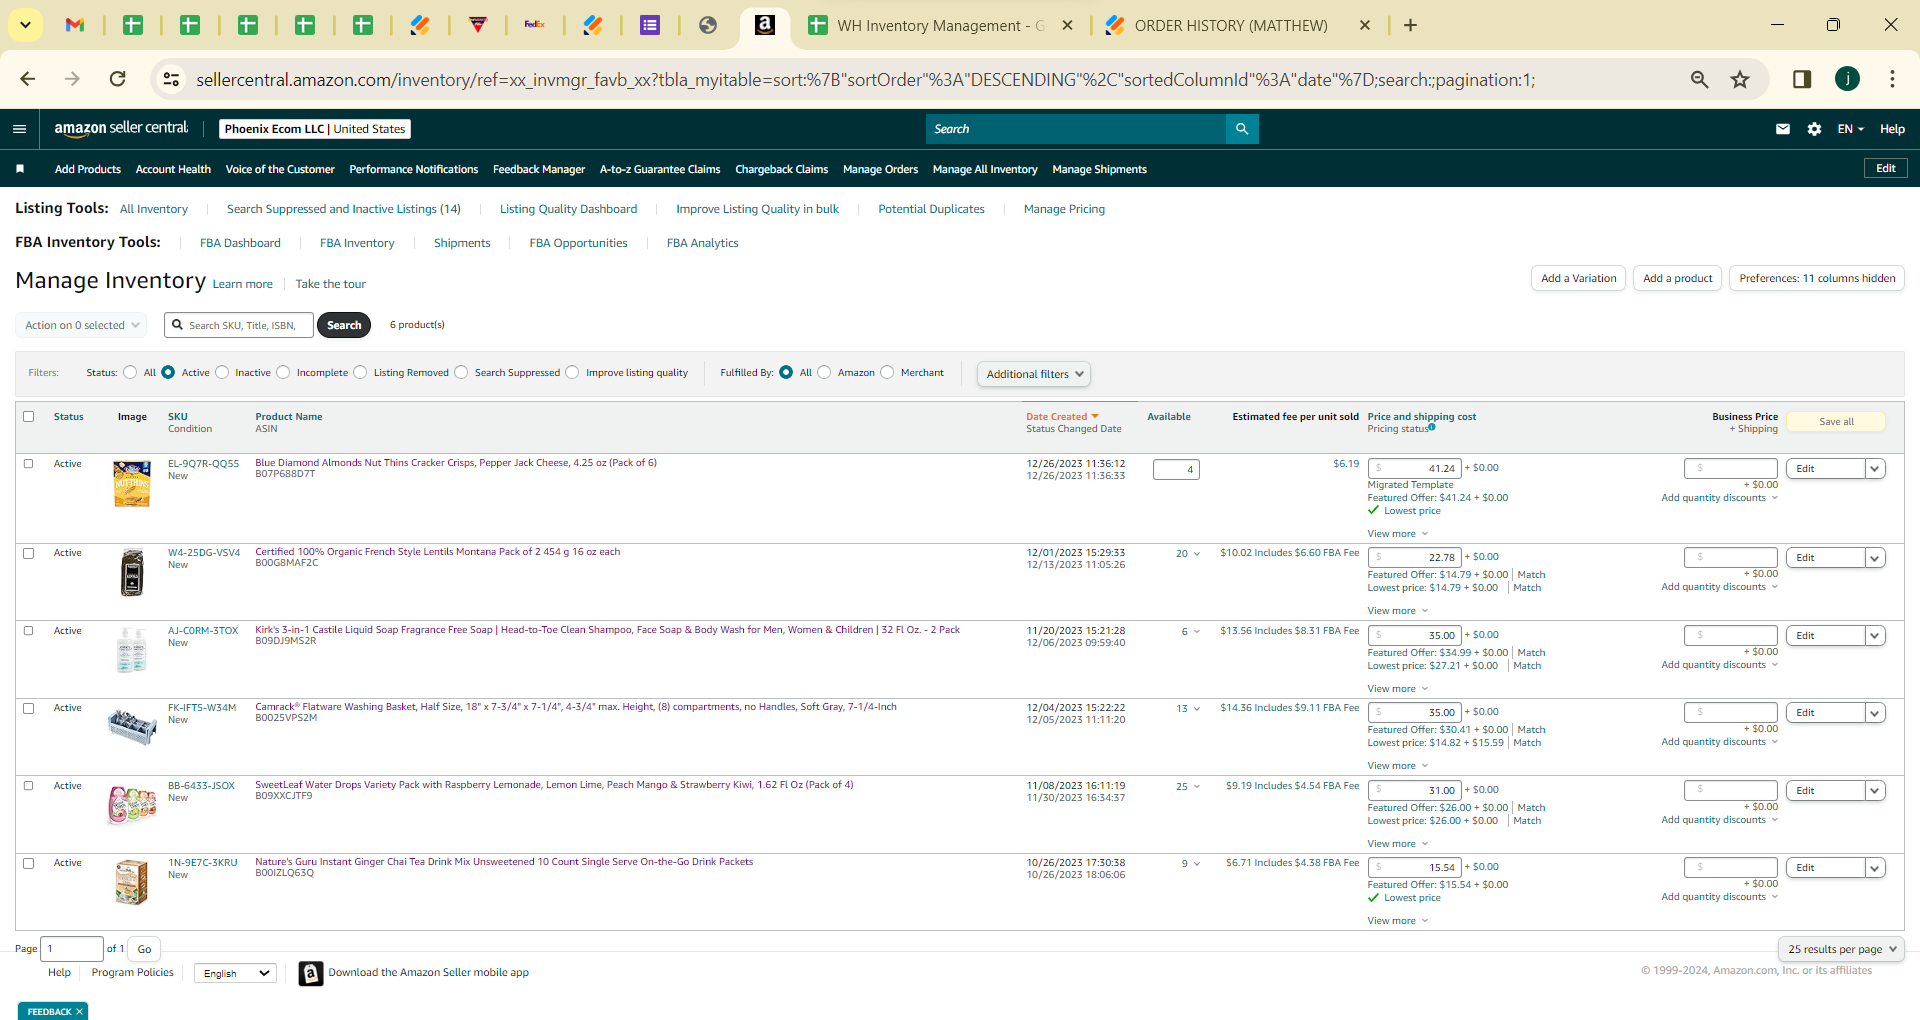1920x1020 pixels.
Task: Open Seller Central messages envelope
Action: point(1783,129)
